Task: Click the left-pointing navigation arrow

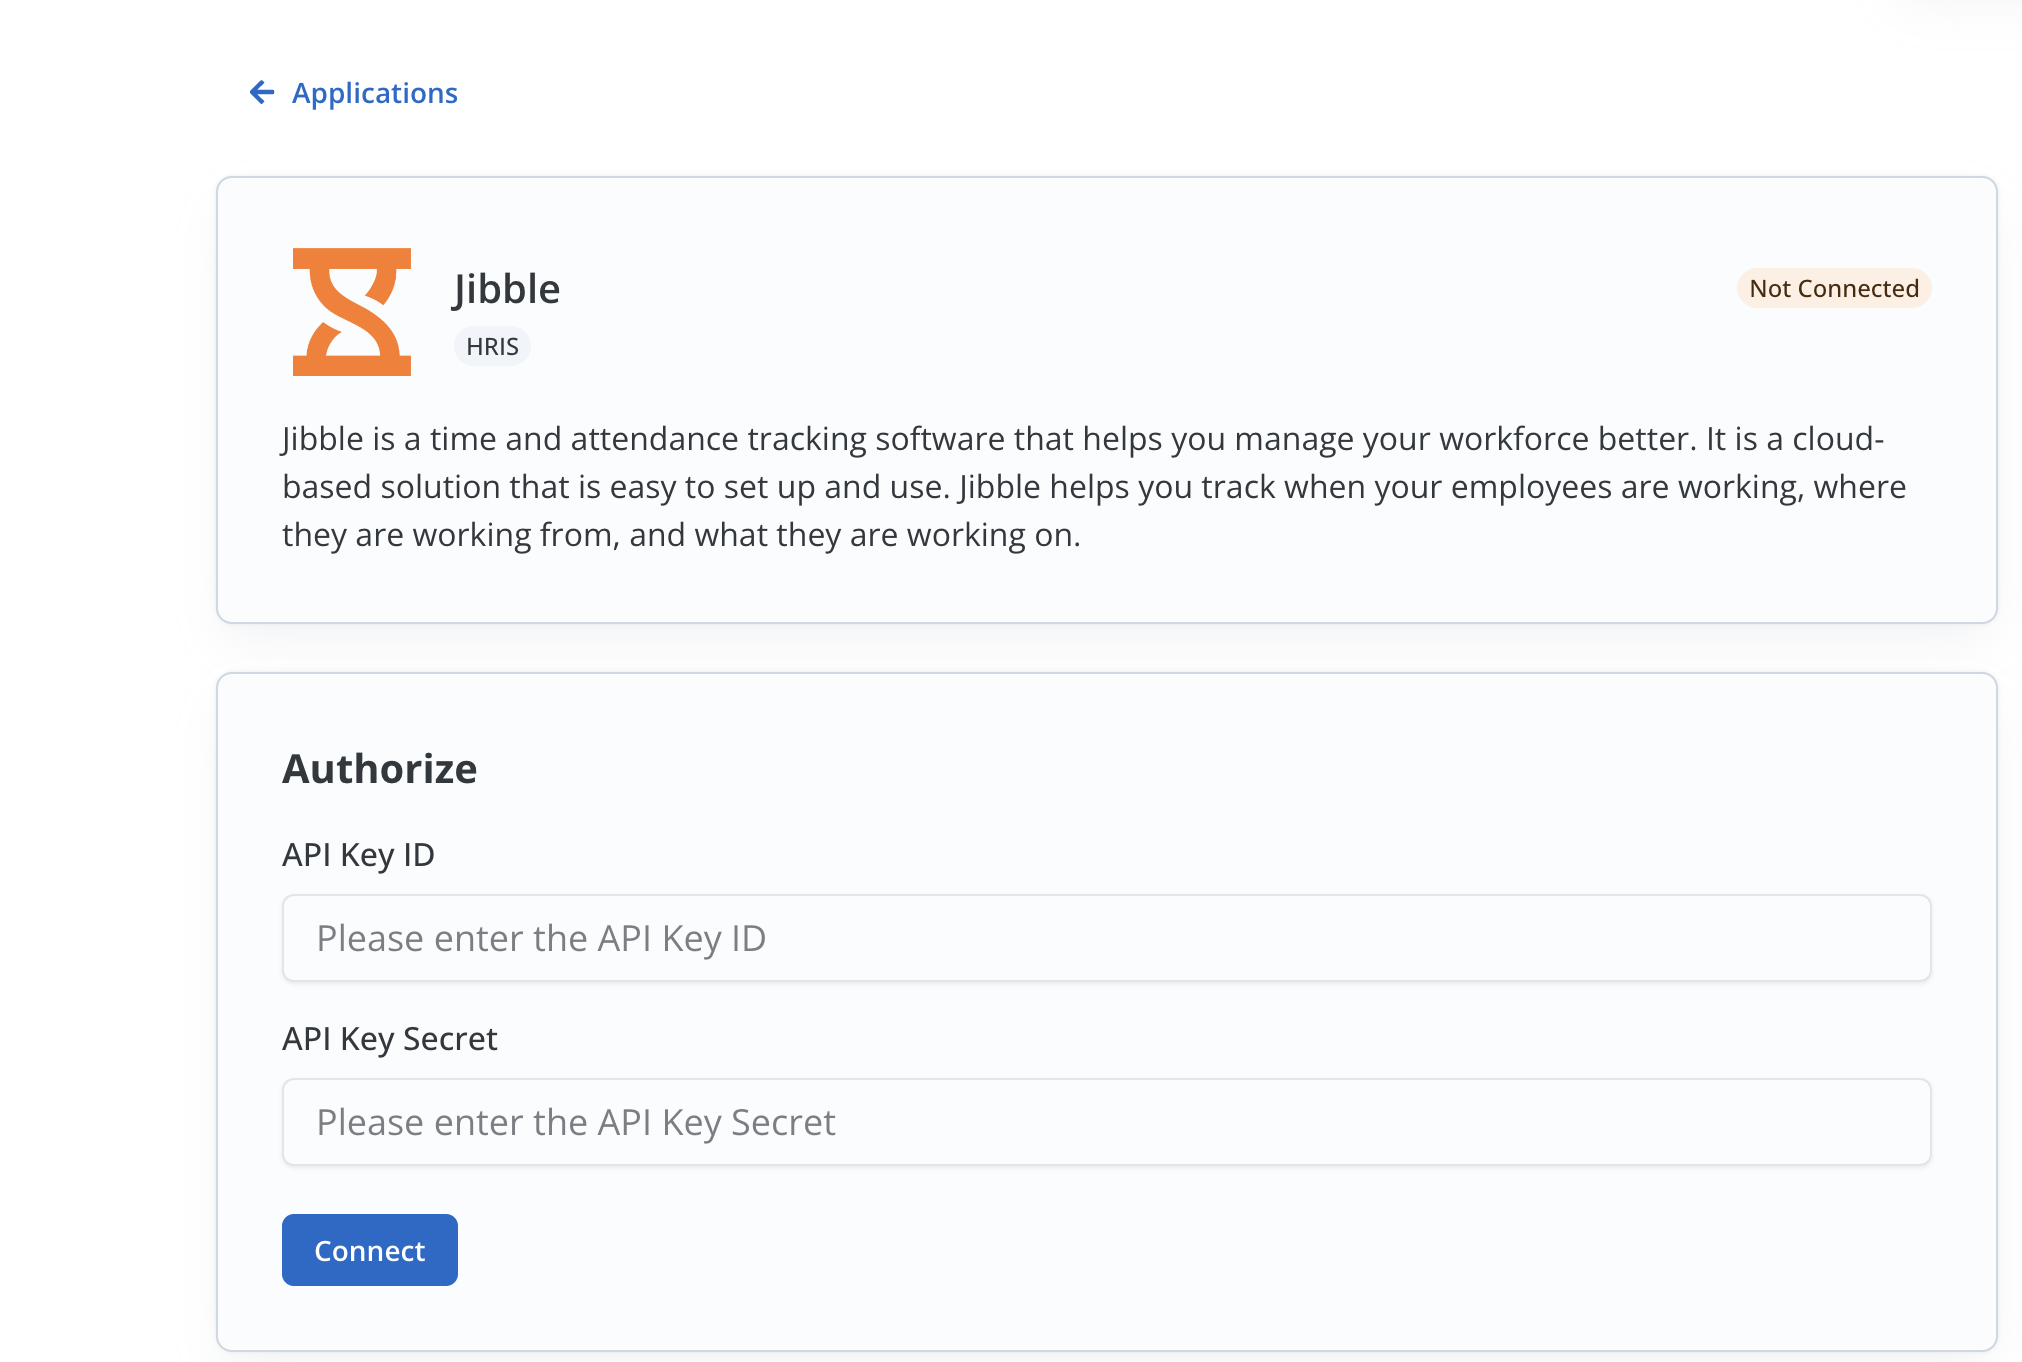Action: [261, 93]
